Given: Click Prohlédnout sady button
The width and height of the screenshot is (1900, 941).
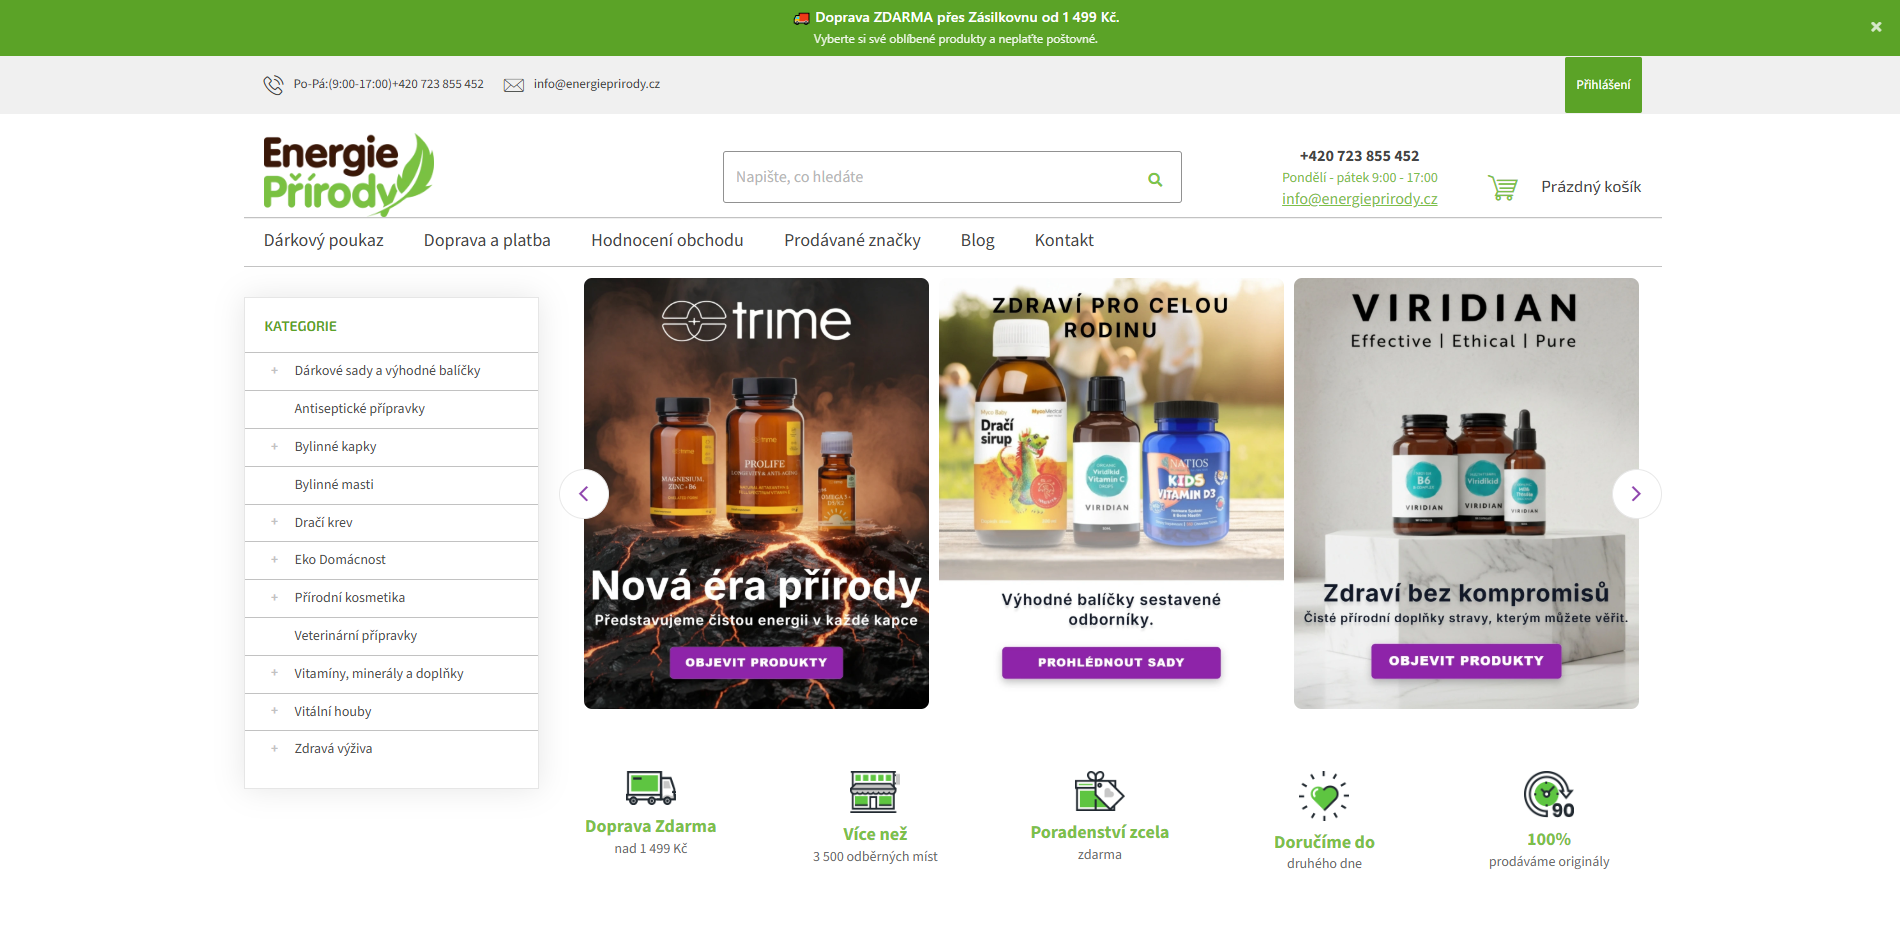Looking at the screenshot, I should 1111,663.
